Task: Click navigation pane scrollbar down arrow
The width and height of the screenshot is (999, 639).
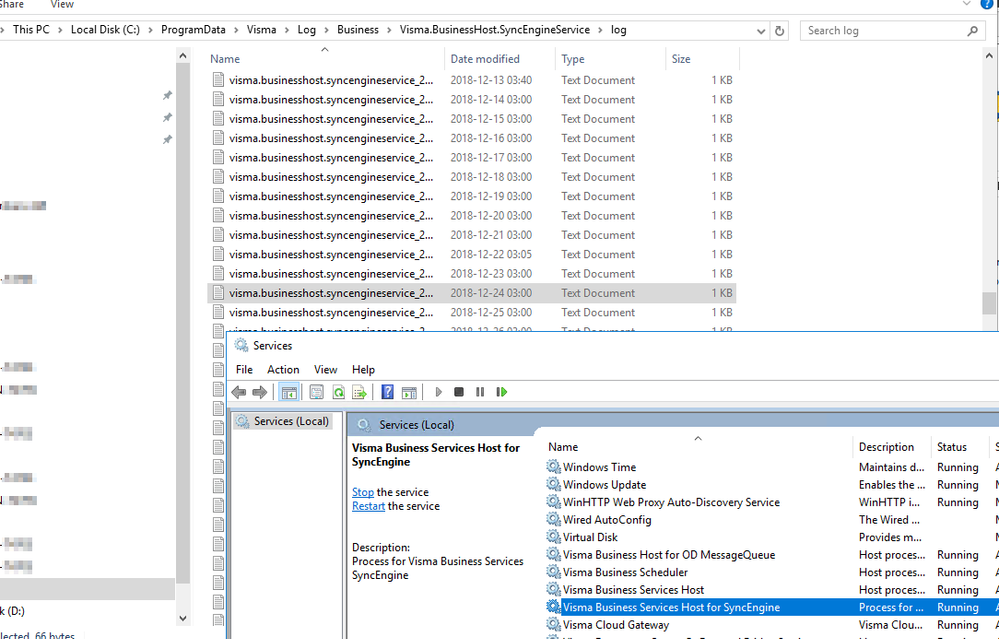Action: tap(183, 617)
